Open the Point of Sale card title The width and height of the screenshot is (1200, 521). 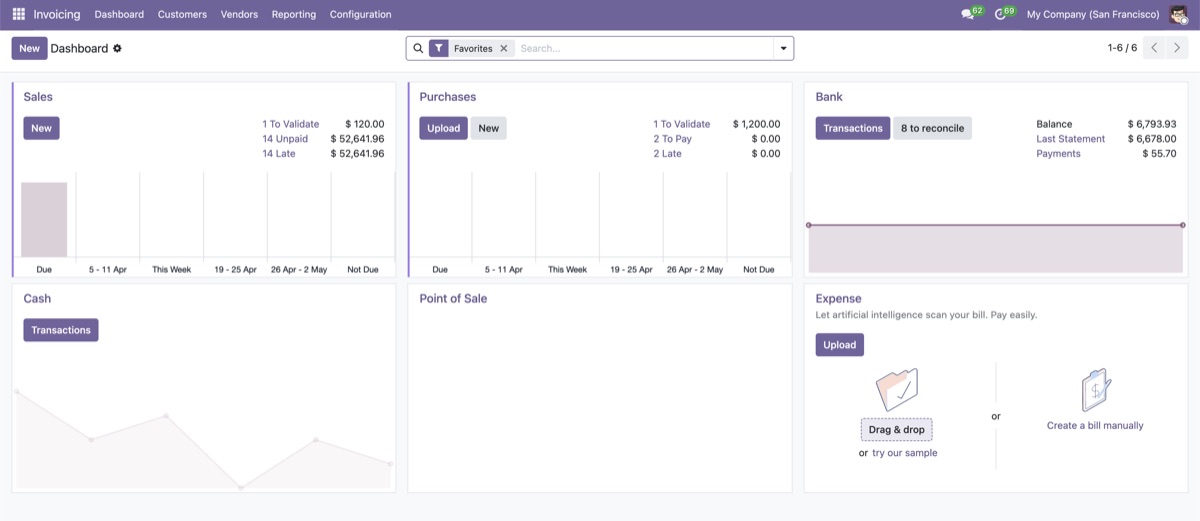(x=453, y=299)
